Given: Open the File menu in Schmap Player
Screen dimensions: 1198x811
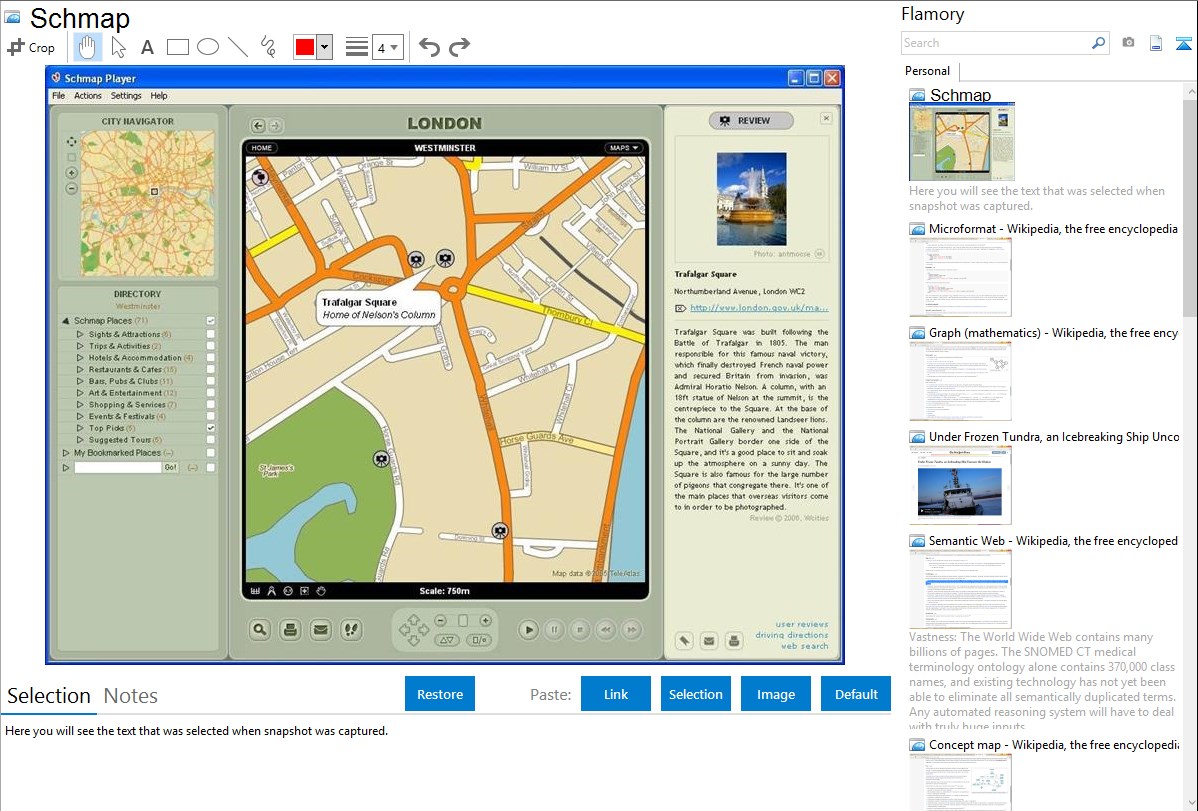Looking at the screenshot, I should point(59,96).
